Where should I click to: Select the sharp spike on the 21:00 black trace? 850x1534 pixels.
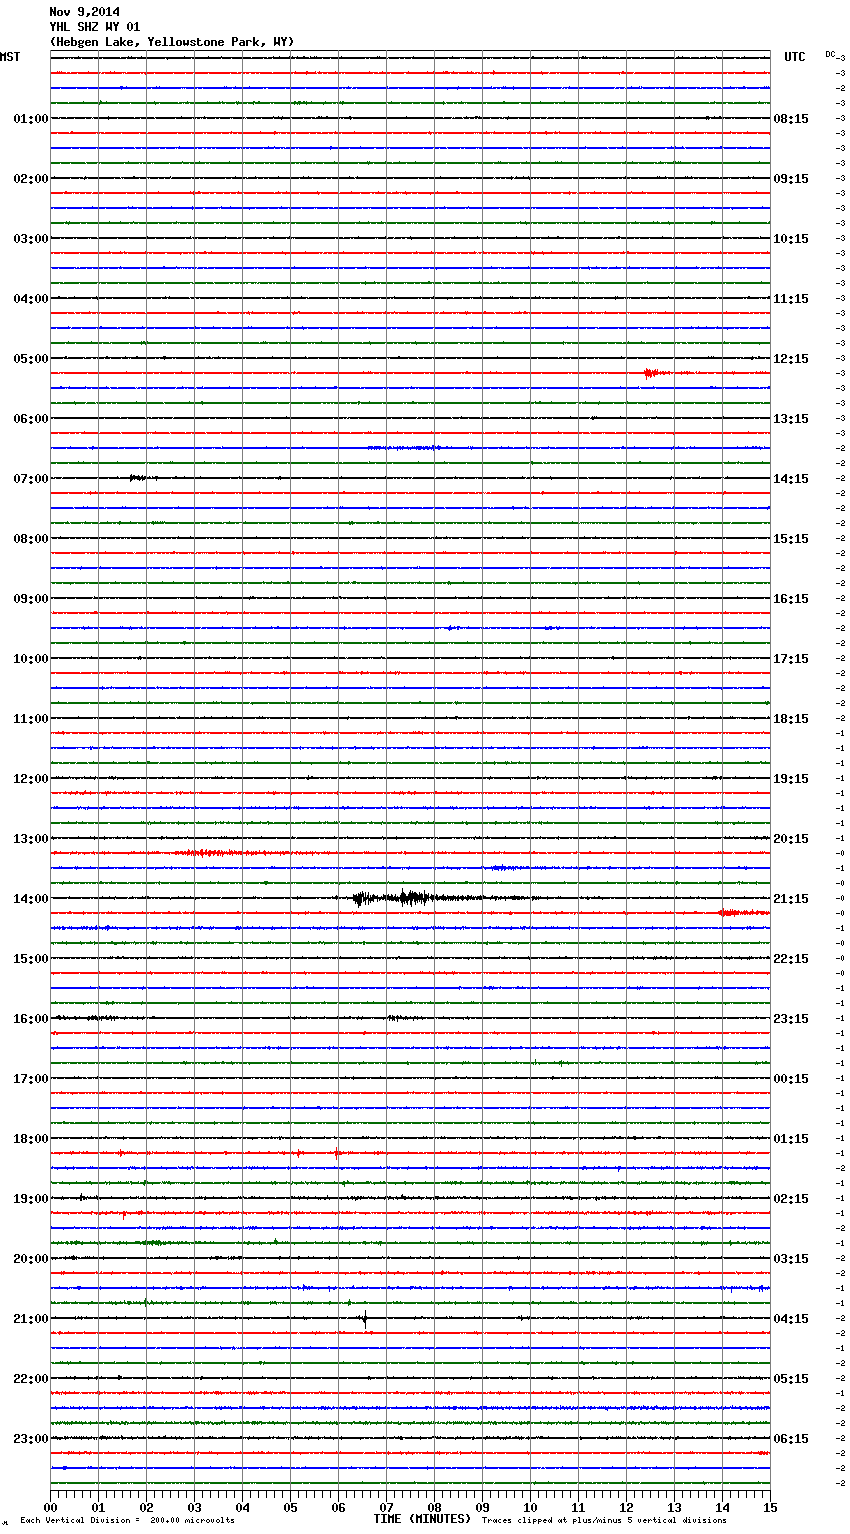click(365, 1319)
